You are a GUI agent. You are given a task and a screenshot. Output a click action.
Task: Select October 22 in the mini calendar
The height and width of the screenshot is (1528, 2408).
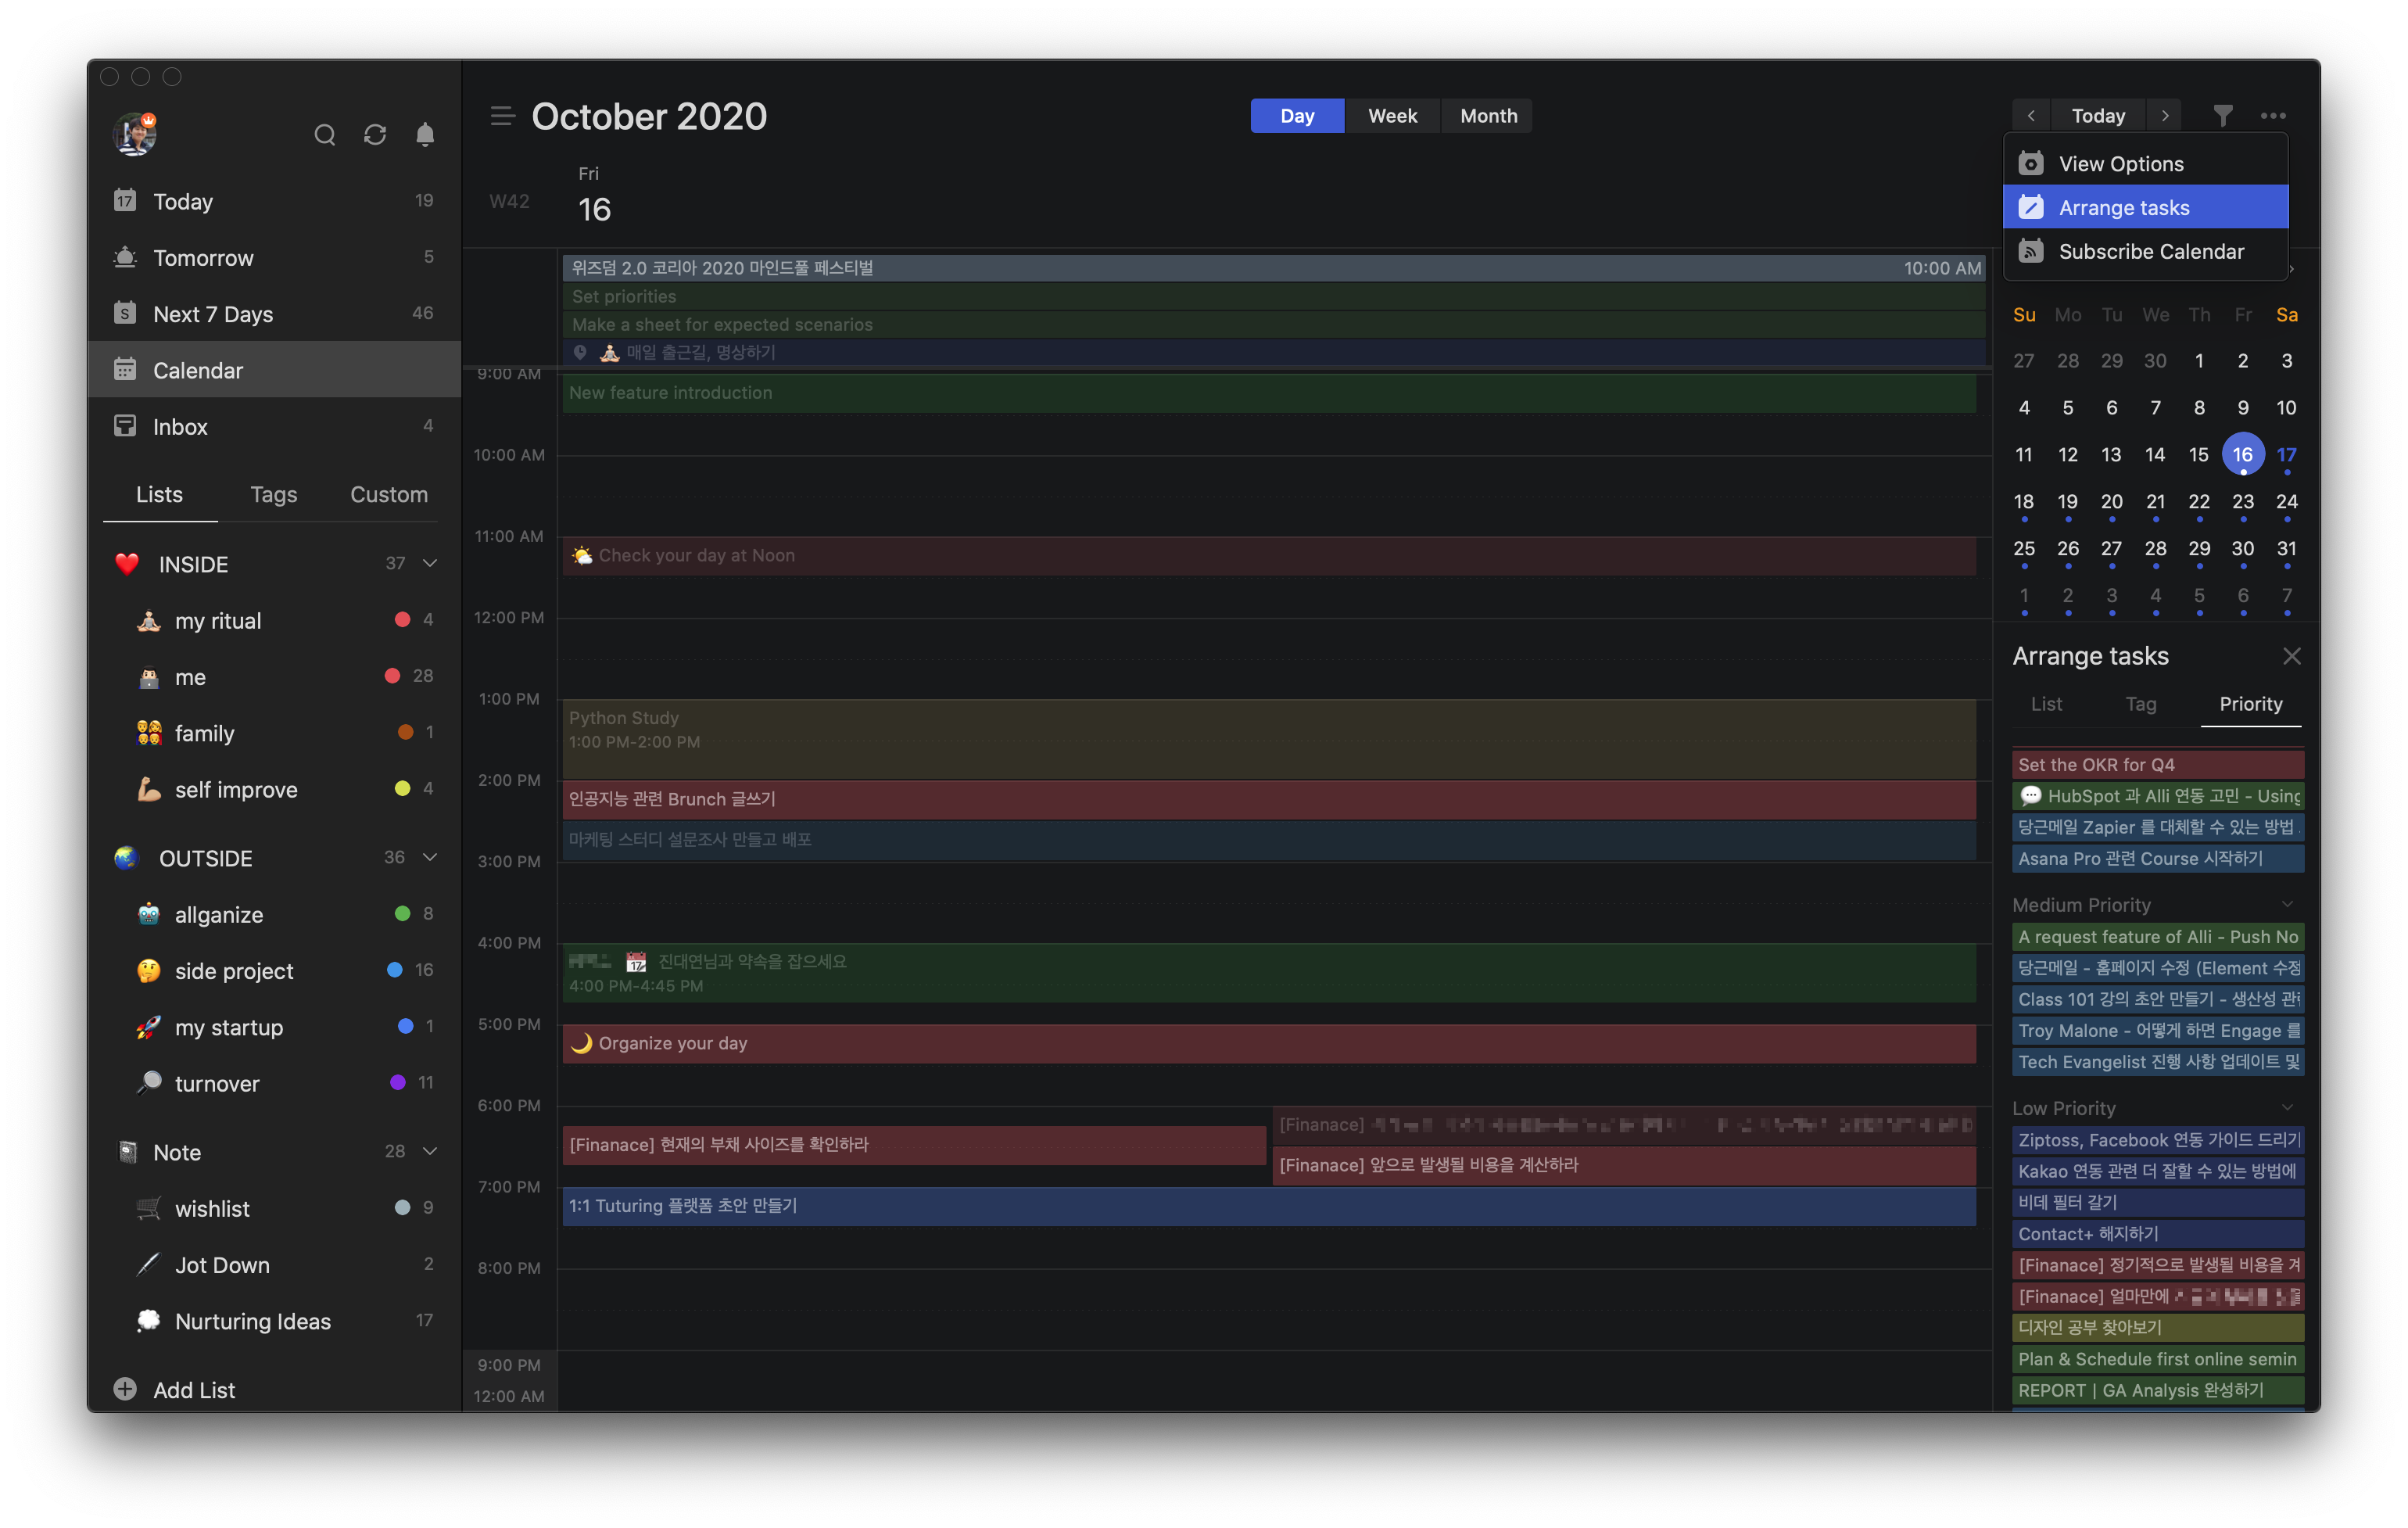[2198, 502]
